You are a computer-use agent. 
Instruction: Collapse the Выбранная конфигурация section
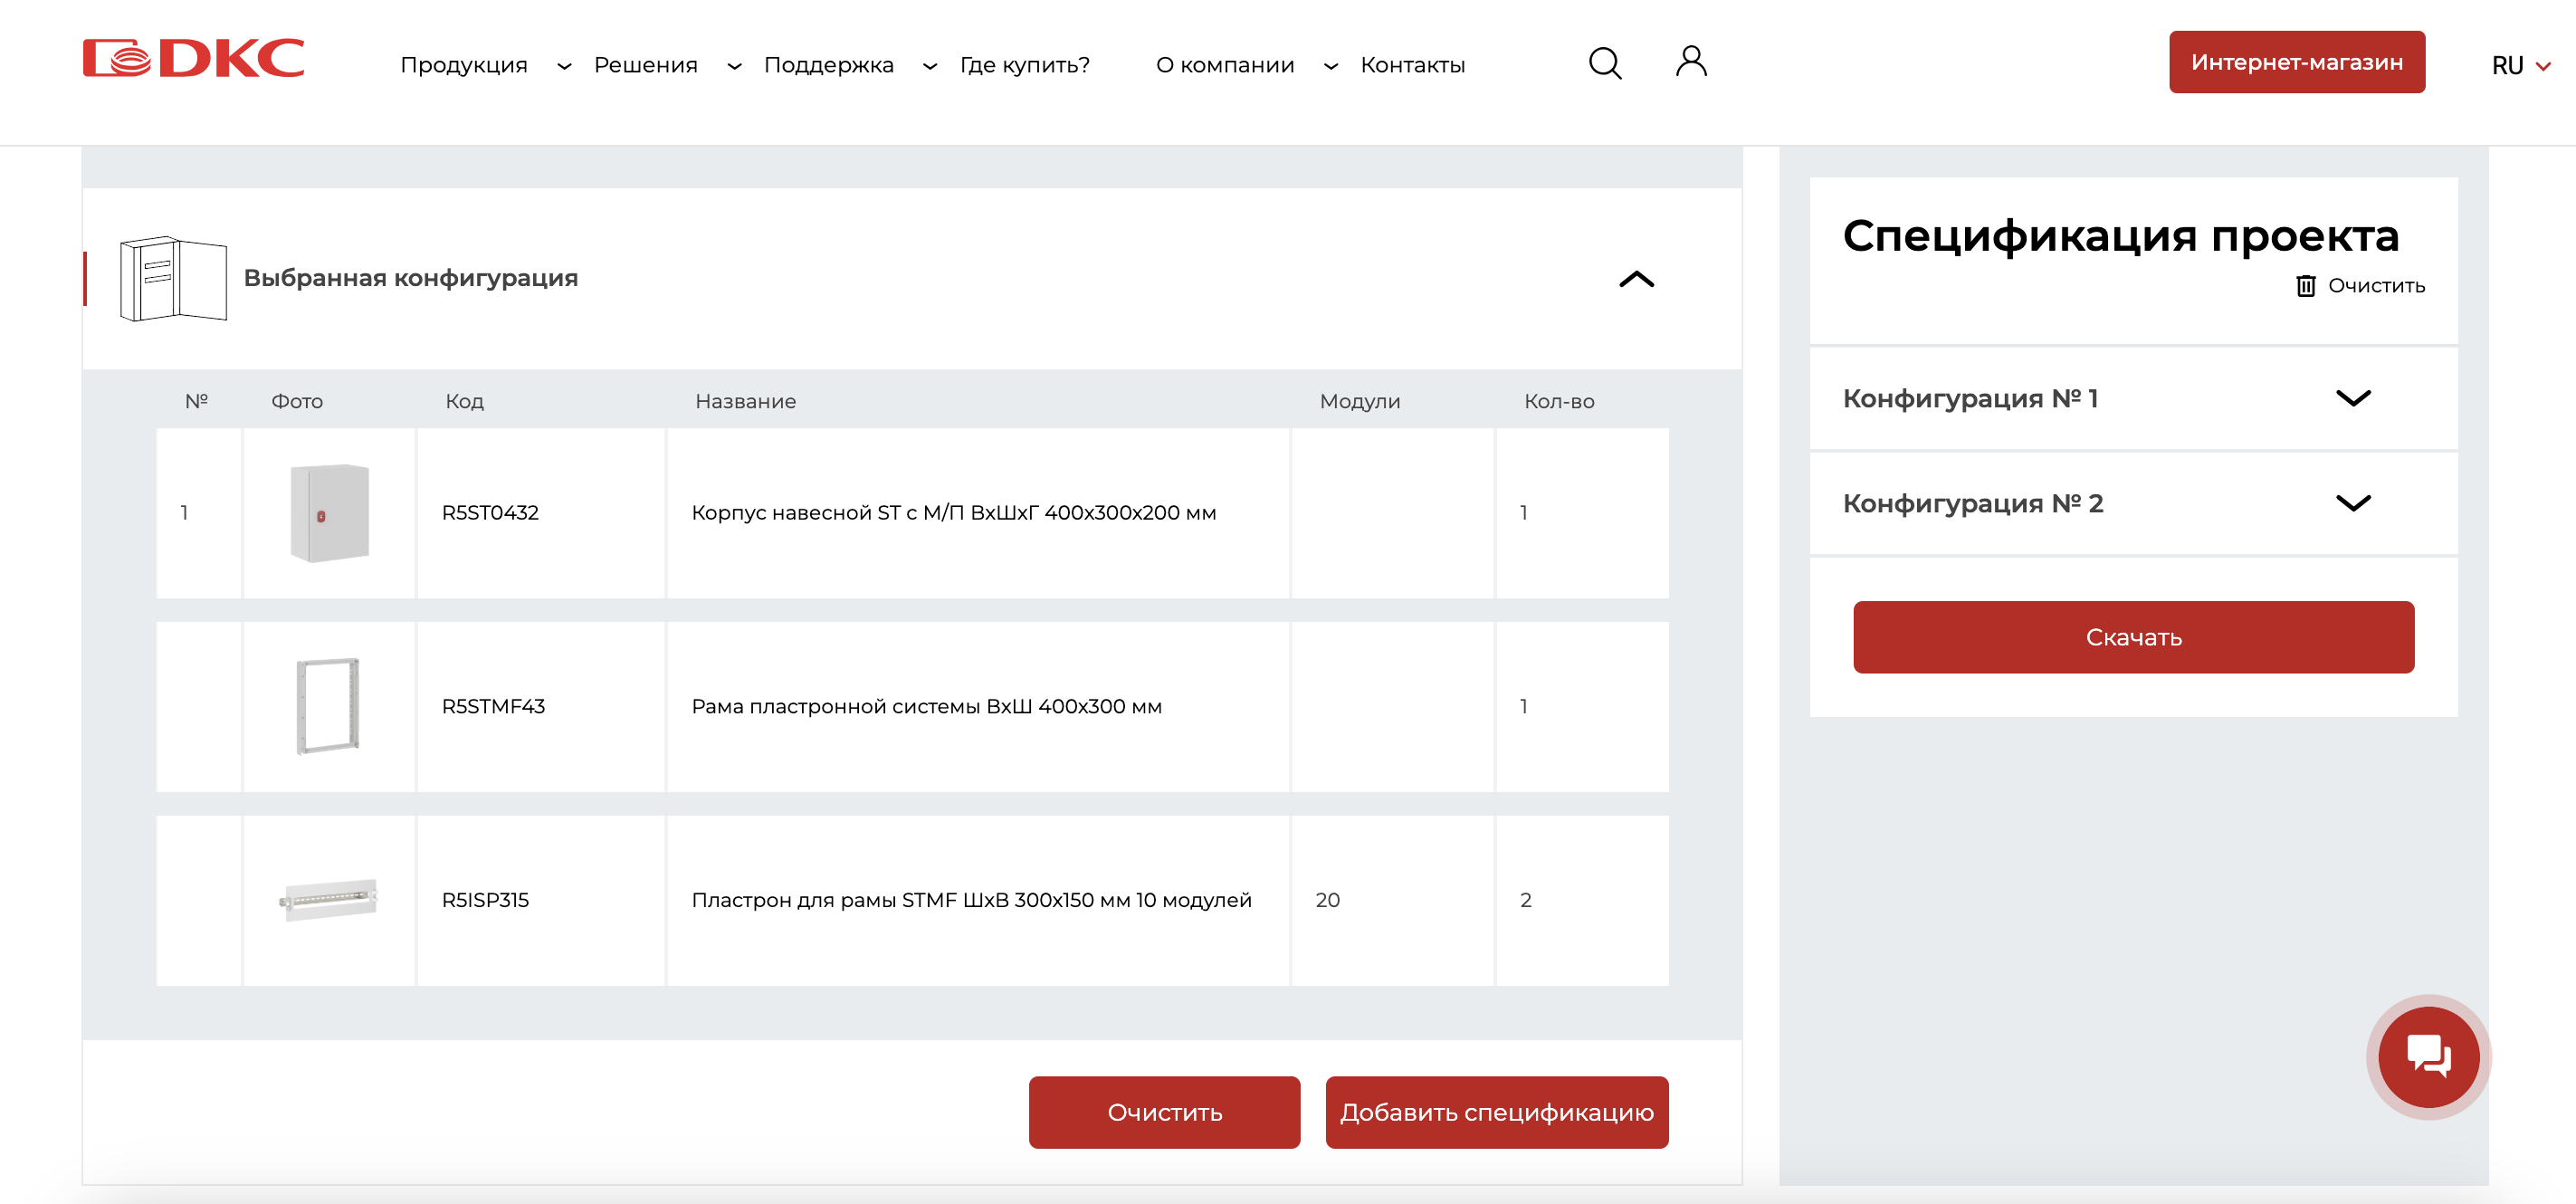pos(1636,279)
